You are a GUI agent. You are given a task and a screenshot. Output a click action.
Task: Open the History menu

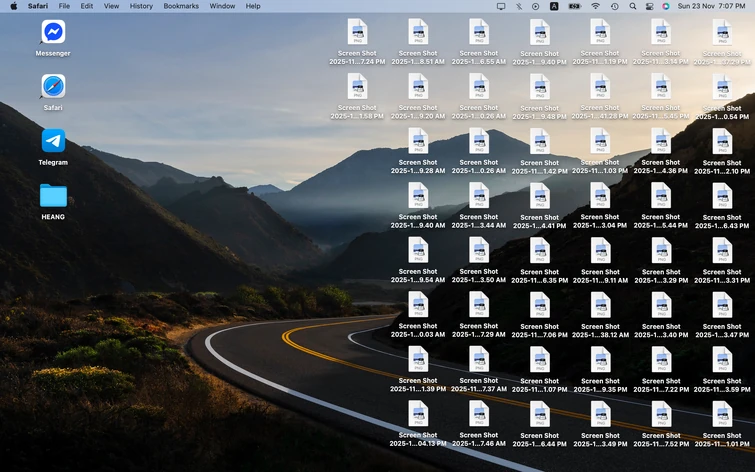(x=141, y=6)
